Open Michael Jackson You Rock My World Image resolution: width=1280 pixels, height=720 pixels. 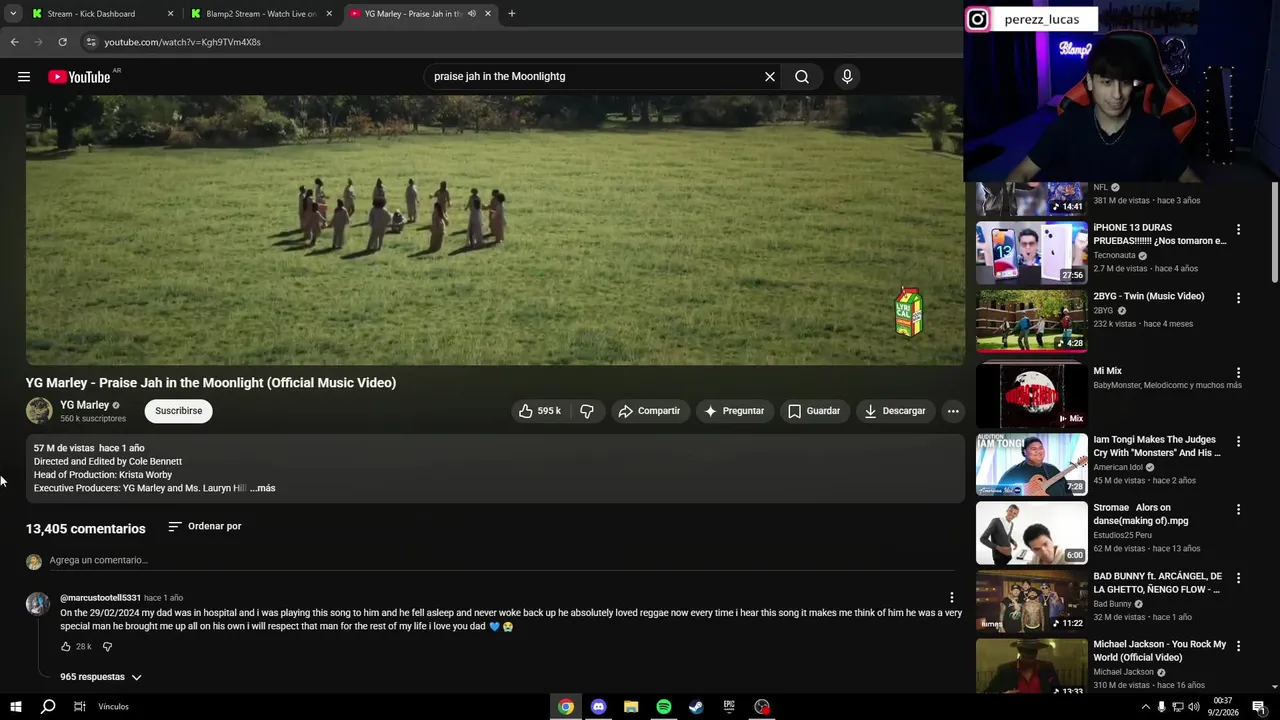[x=1159, y=651]
